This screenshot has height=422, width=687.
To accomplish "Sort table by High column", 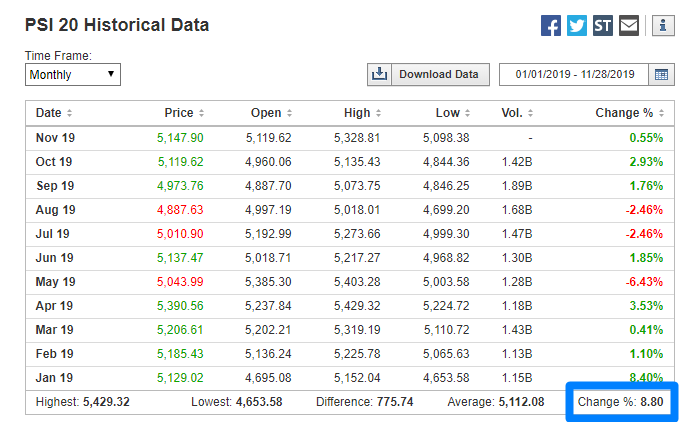I will (x=362, y=113).
